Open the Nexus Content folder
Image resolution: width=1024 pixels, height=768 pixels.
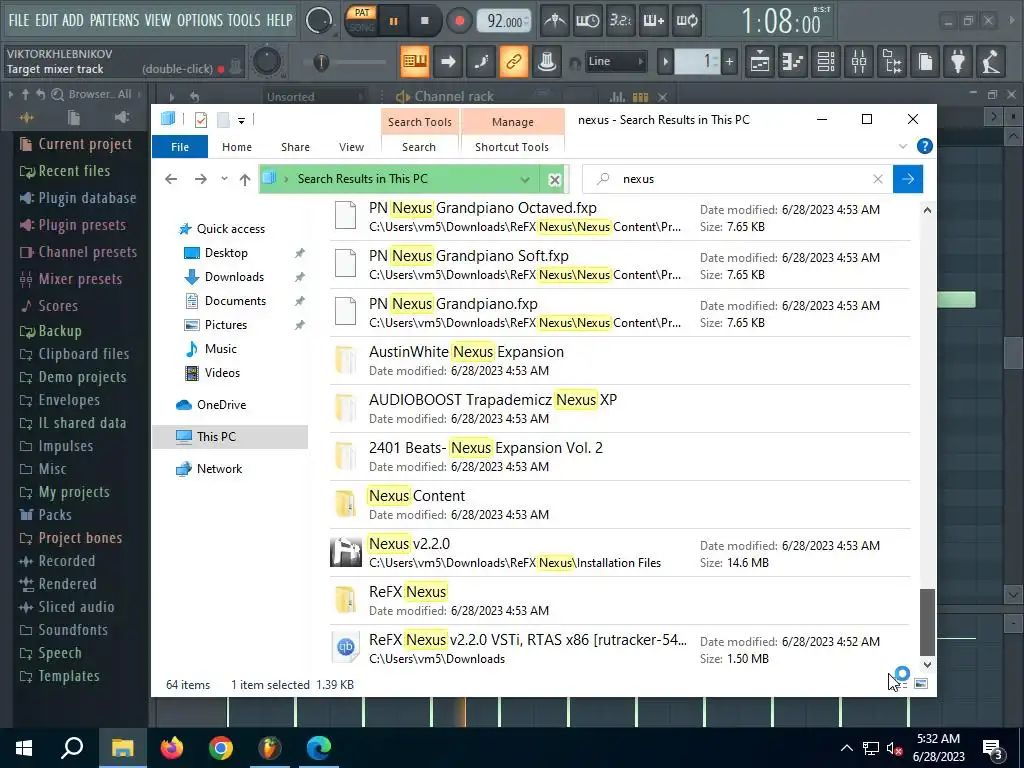click(x=620, y=505)
